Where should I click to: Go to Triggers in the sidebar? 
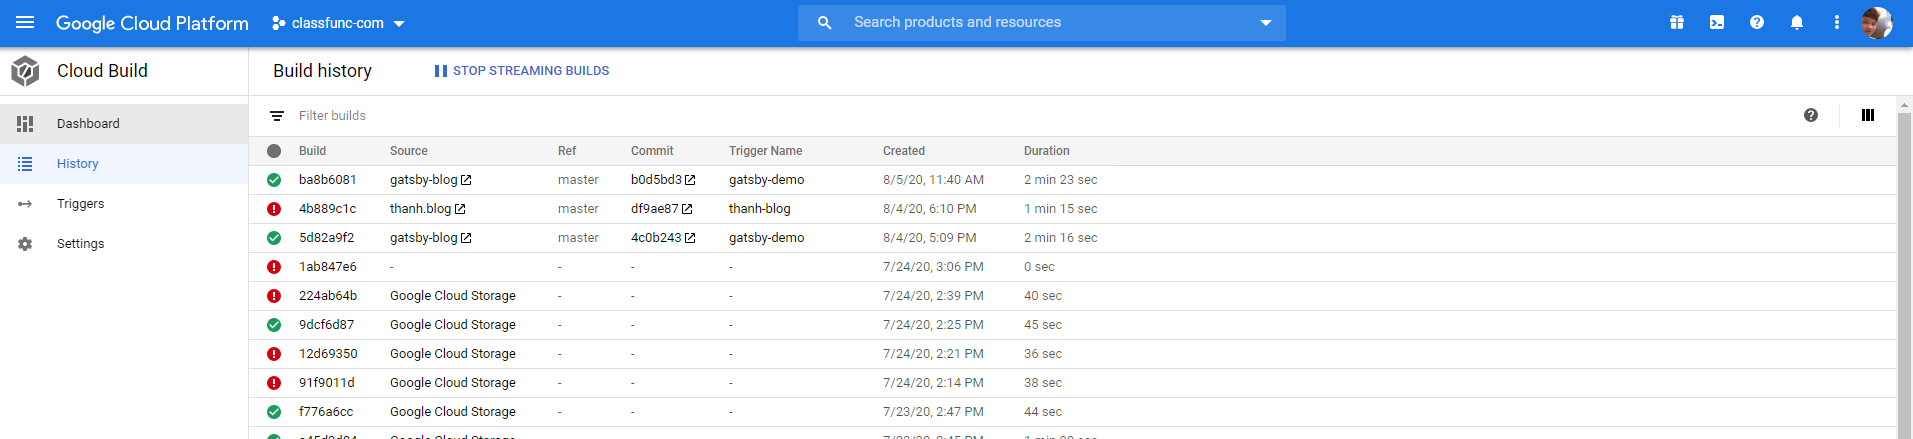pos(80,204)
